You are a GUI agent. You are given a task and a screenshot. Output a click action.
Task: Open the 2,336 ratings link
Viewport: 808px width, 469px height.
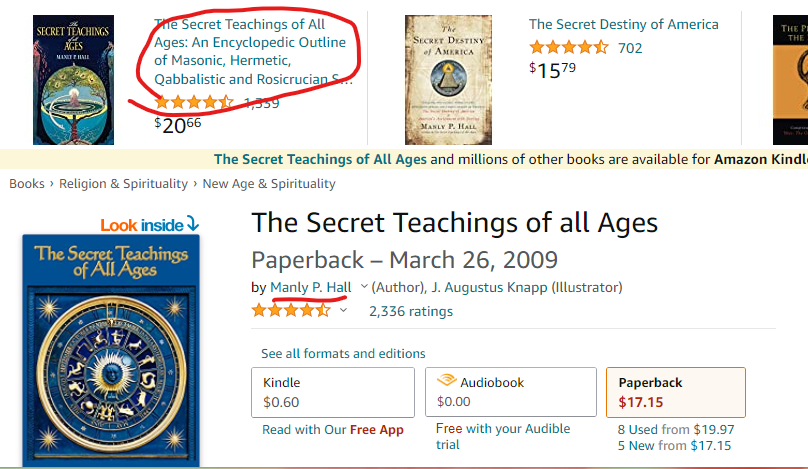[x=411, y=311]
